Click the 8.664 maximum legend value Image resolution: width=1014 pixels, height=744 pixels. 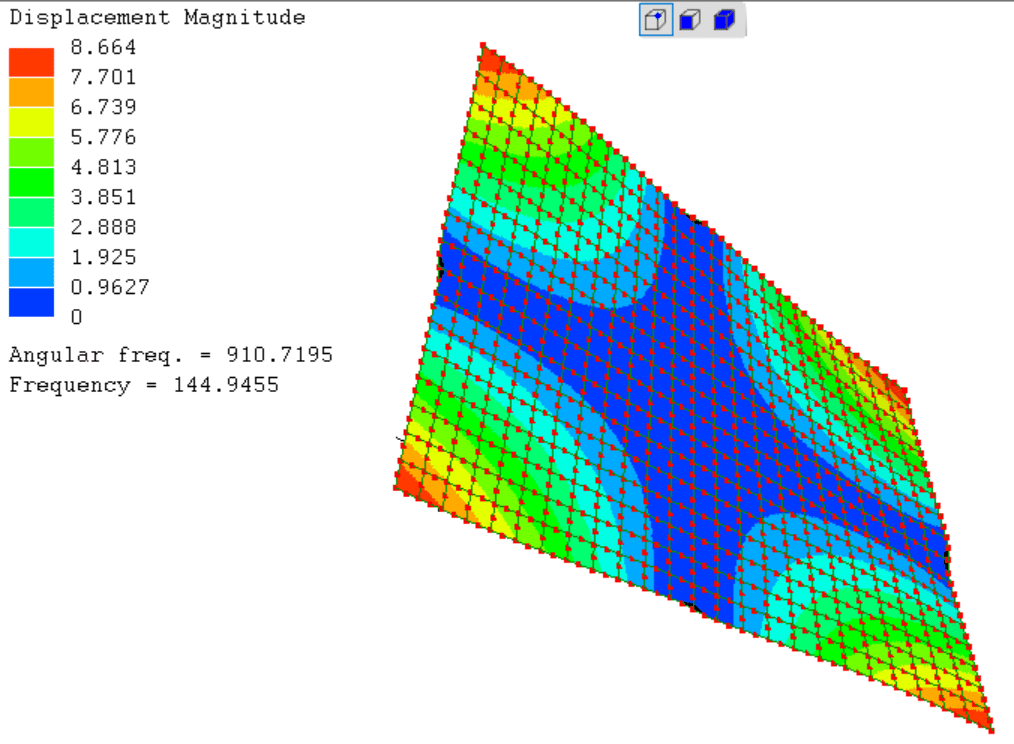(x=103, y=47)
